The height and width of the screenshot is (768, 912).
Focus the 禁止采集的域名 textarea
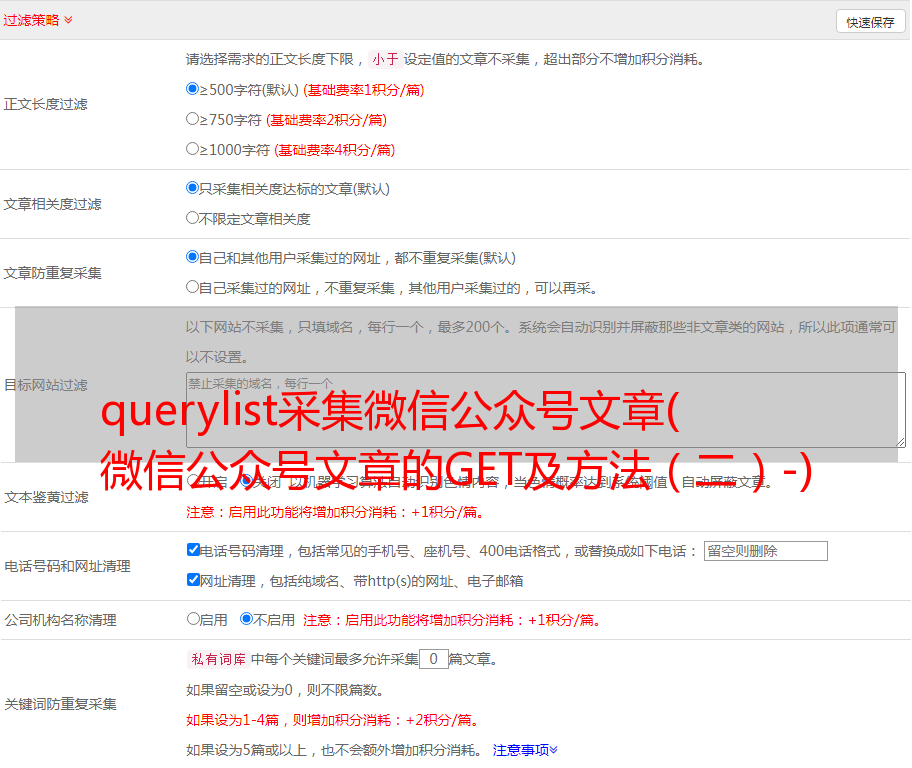pyautogui.click(x=546, y=410)
